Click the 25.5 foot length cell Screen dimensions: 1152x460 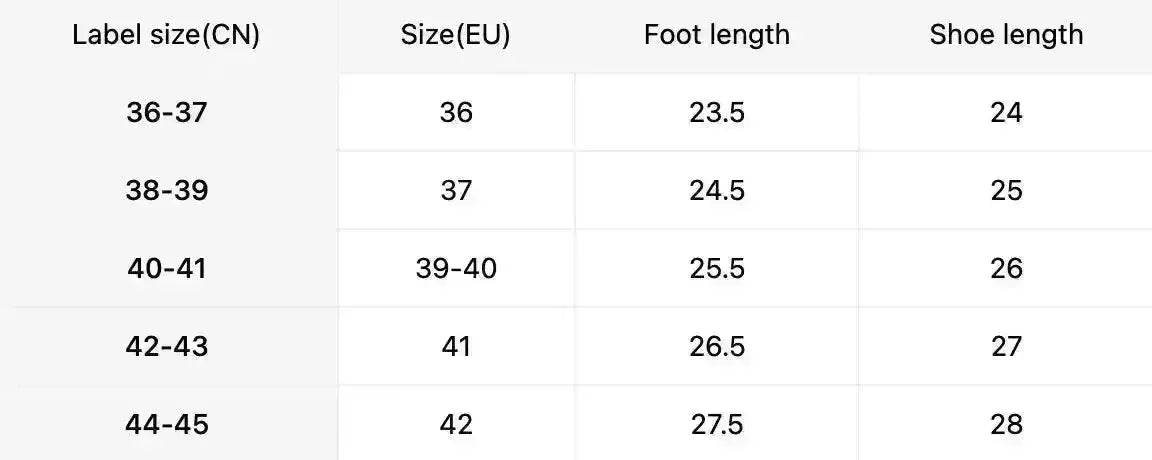(716, 268)
